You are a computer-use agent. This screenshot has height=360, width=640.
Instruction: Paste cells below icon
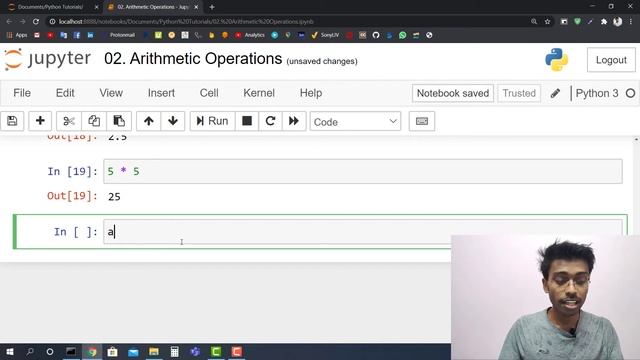[119, 121]
